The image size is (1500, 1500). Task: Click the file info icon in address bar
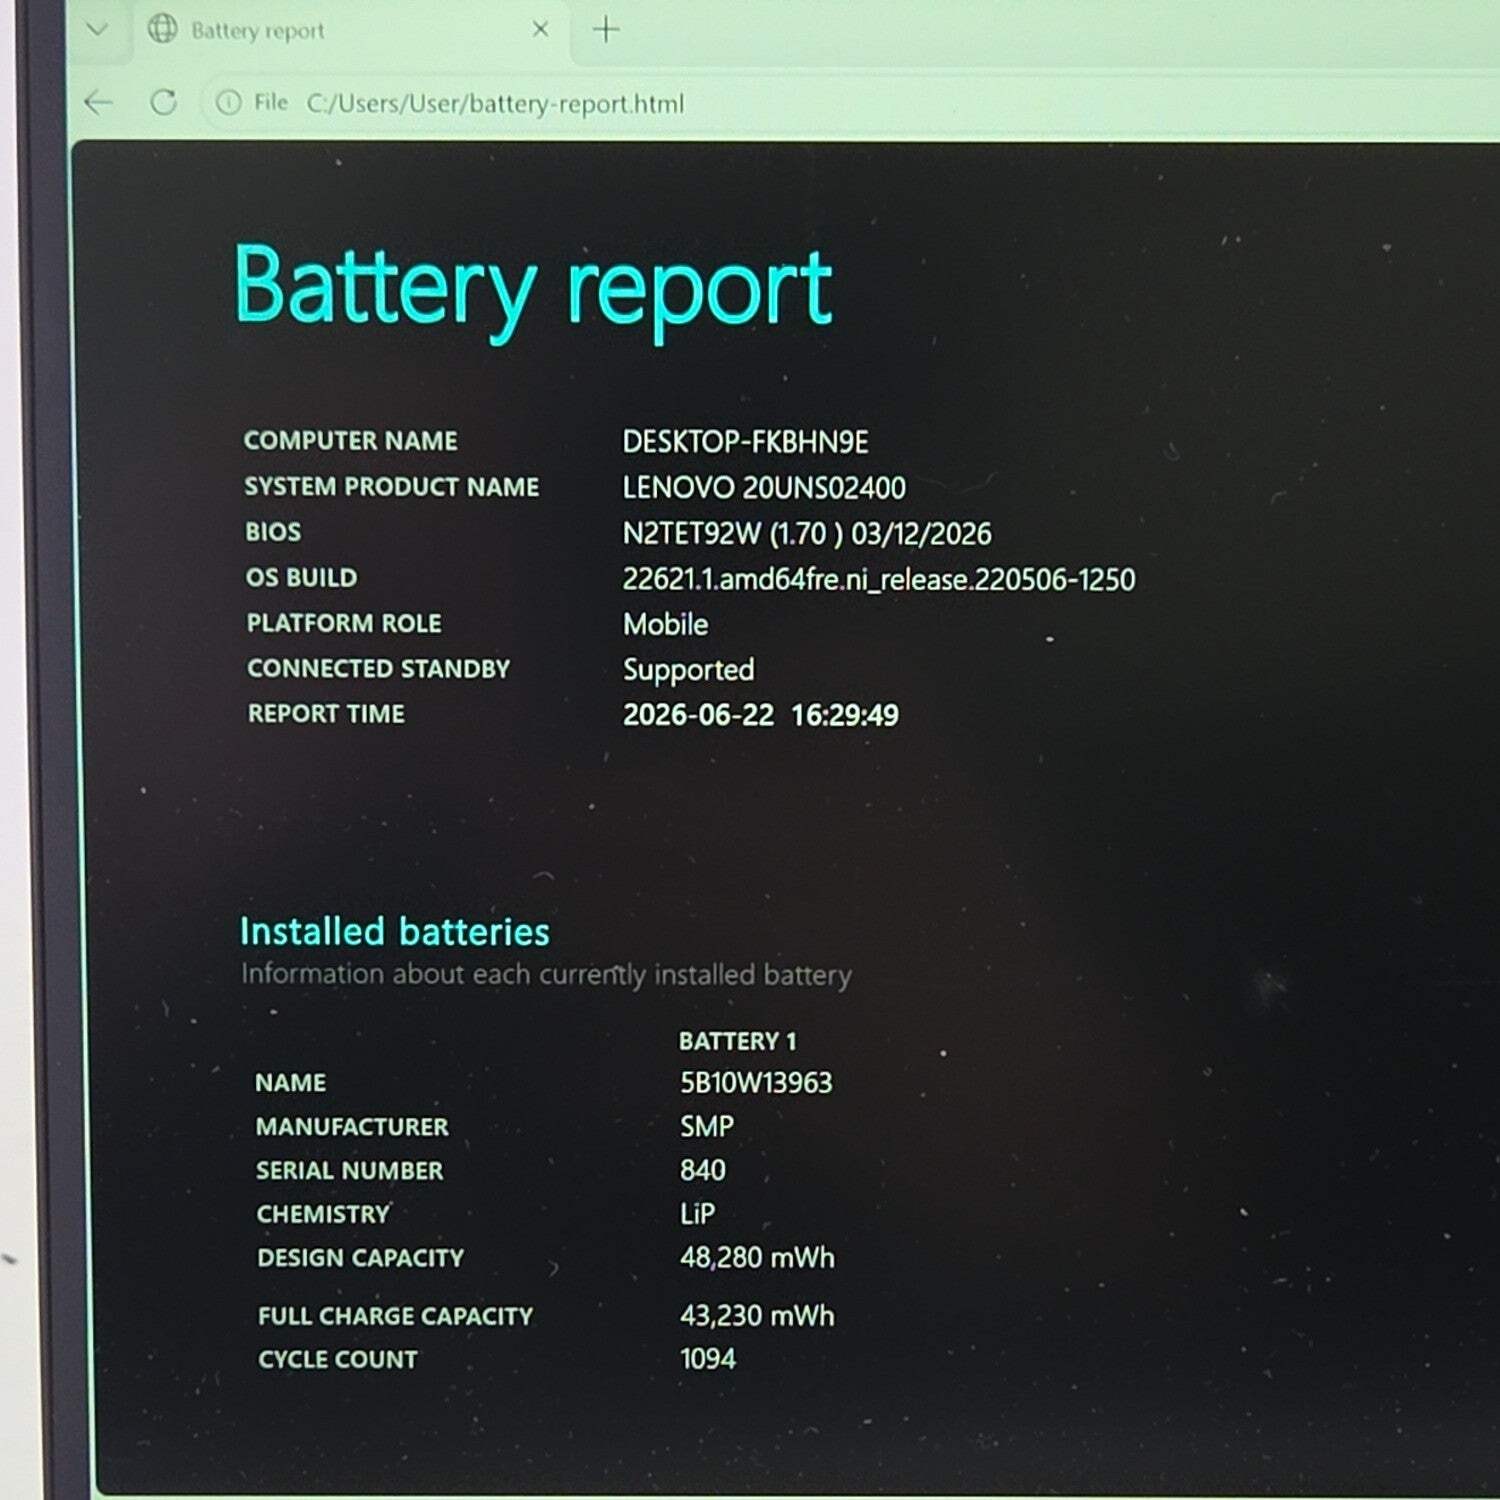[228, 102]
